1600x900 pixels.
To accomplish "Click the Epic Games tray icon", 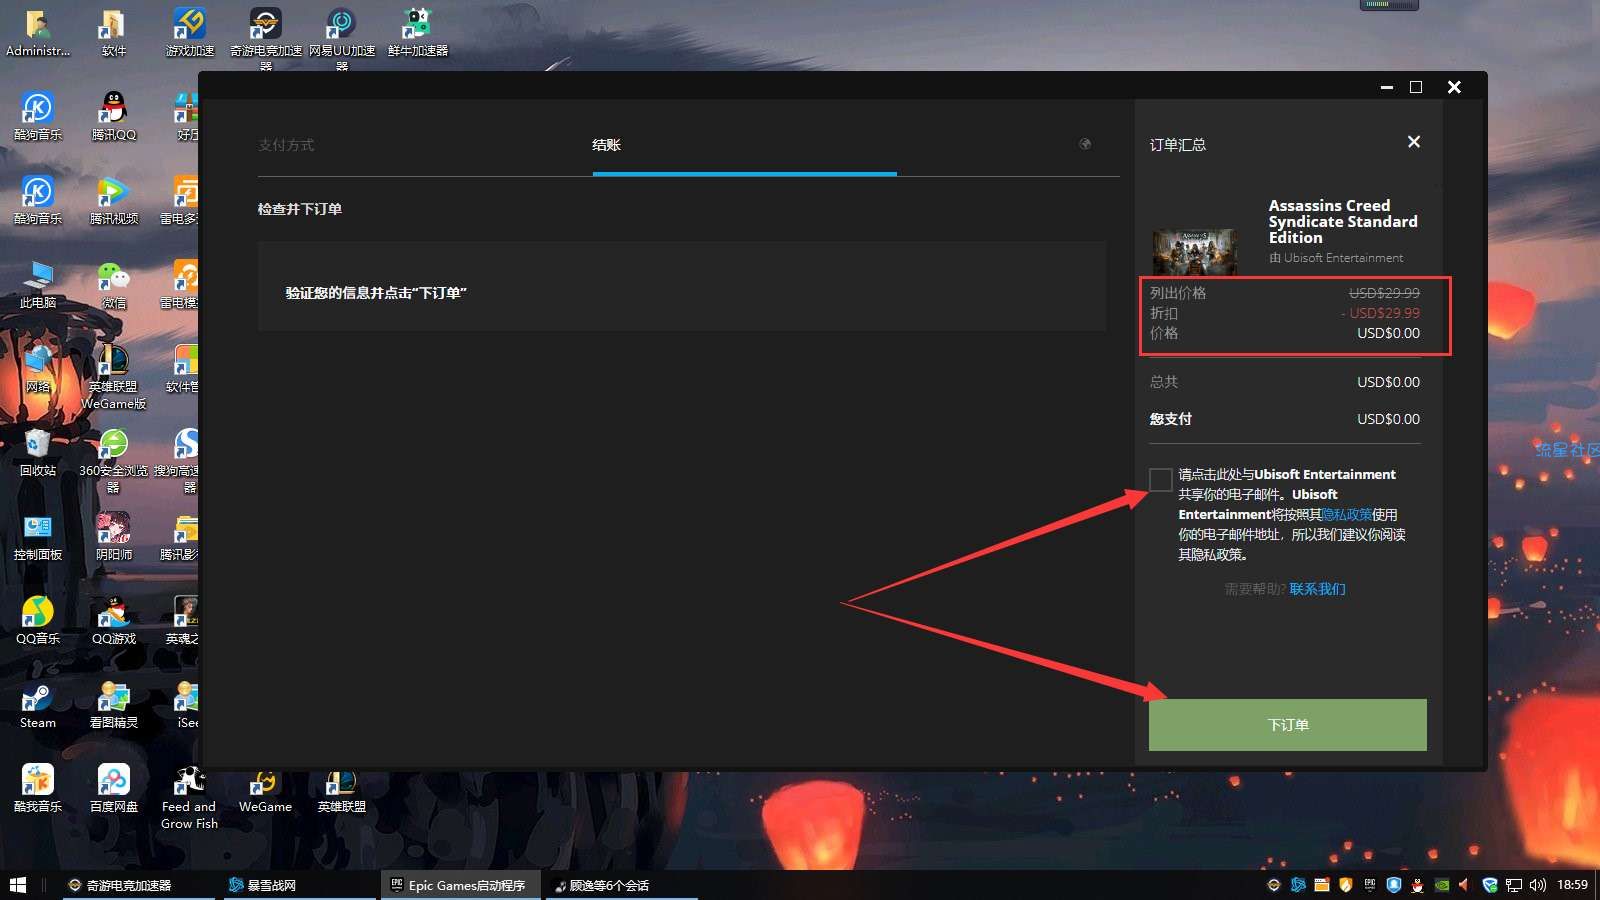I will pyautogui.click(x=1370, y=885).
